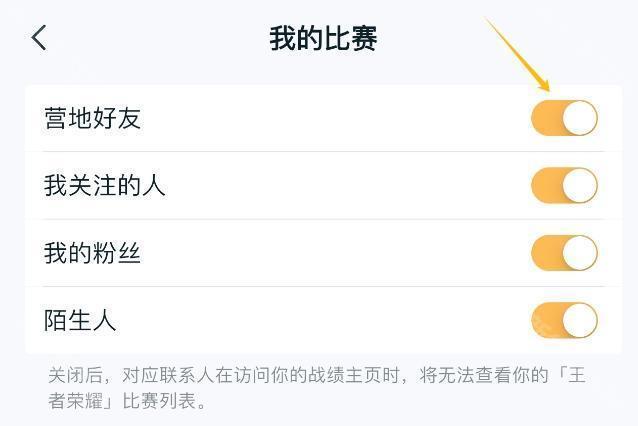Click the orange track of 陌生人 switch

[545, 320]
